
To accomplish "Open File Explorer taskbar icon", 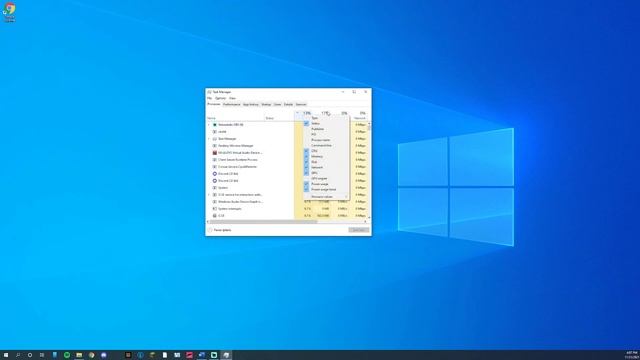I will pyautogui.click(x=79, y=355).
